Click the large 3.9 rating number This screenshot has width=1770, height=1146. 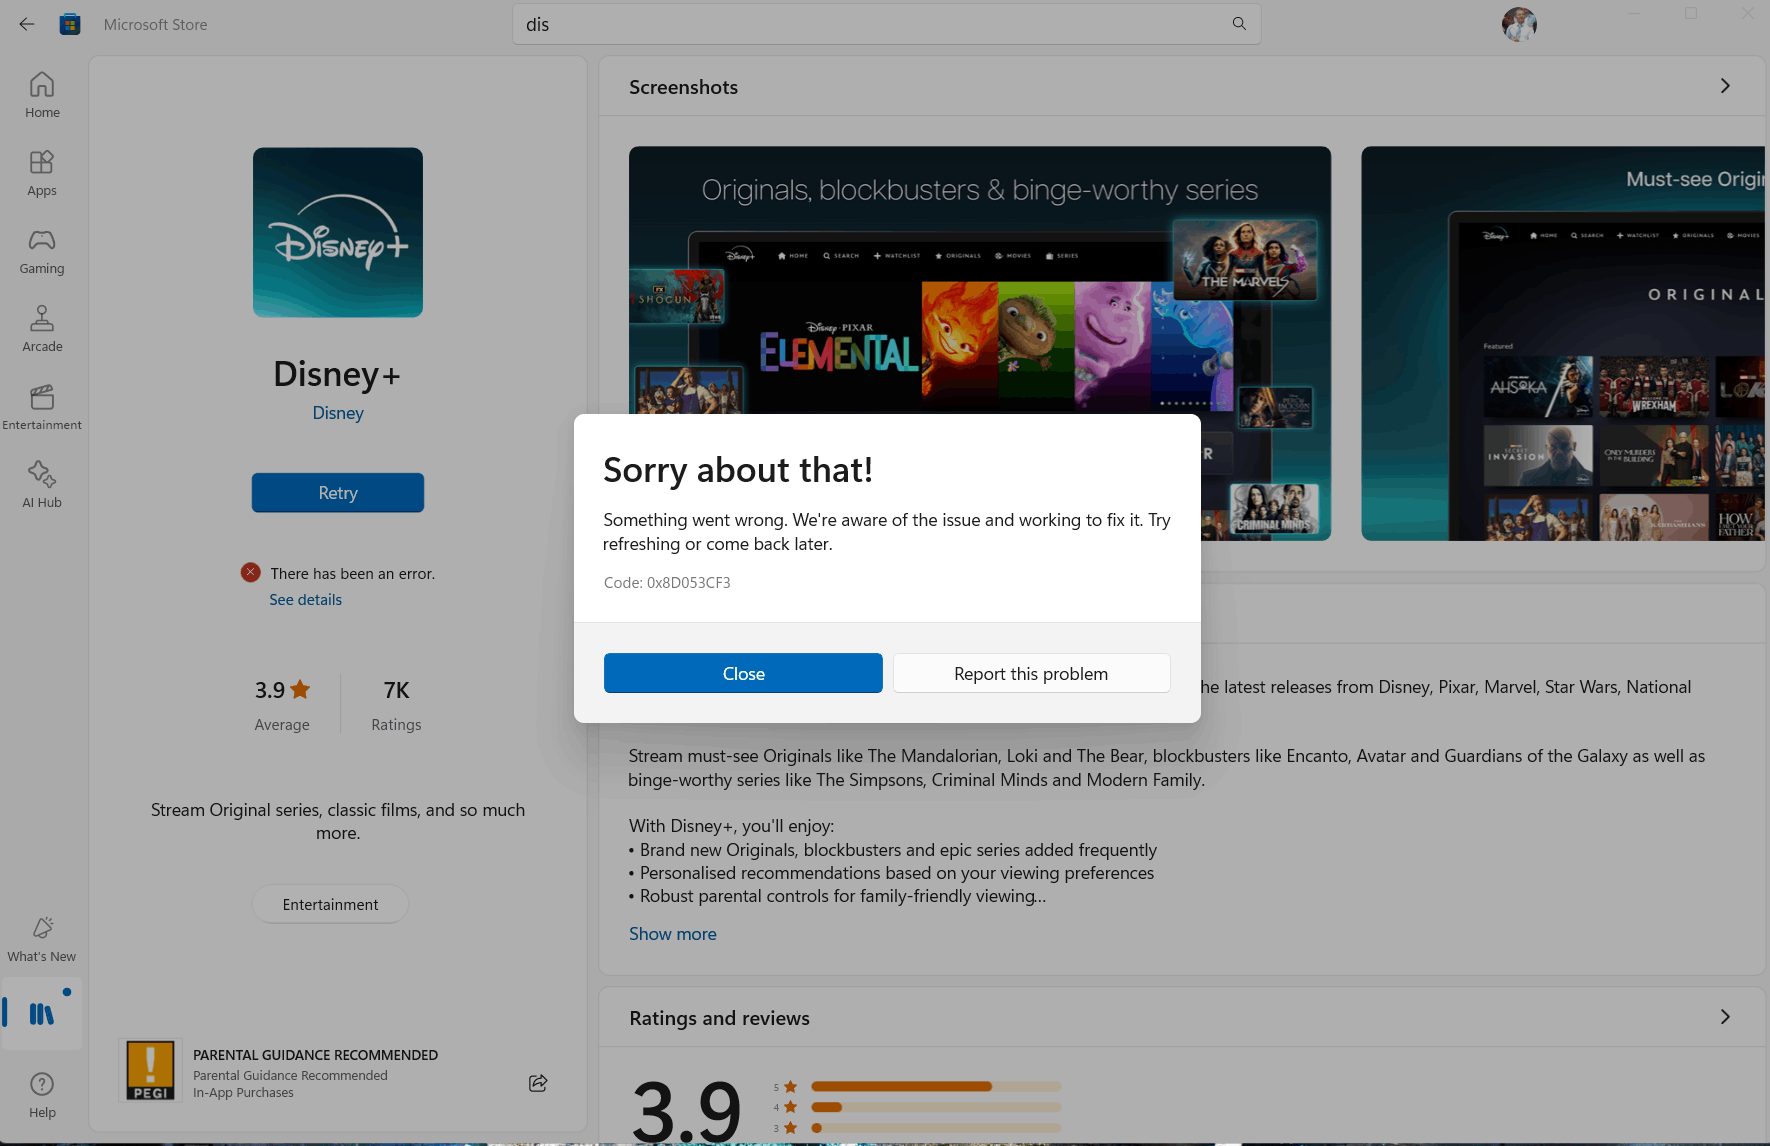click(687, 1111)
